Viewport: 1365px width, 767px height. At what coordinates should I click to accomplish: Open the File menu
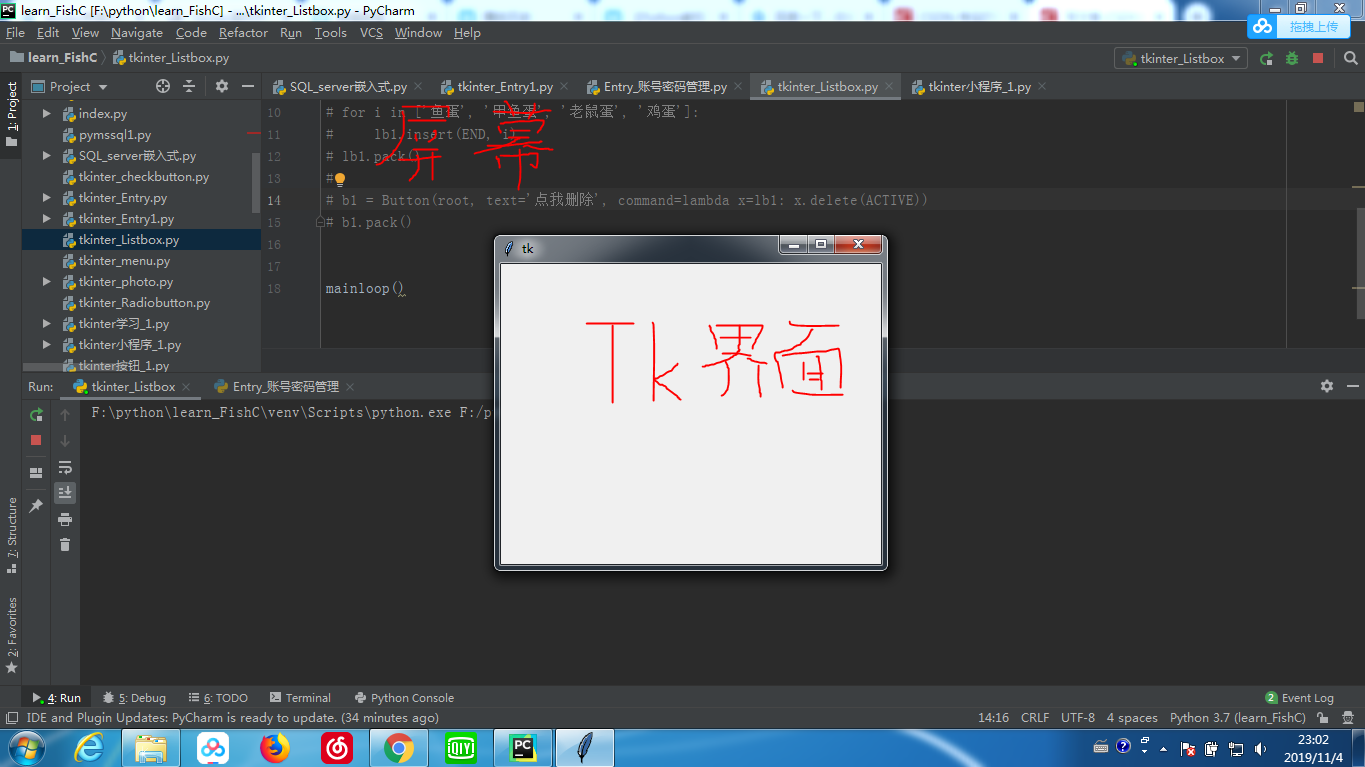click(15, 33)
